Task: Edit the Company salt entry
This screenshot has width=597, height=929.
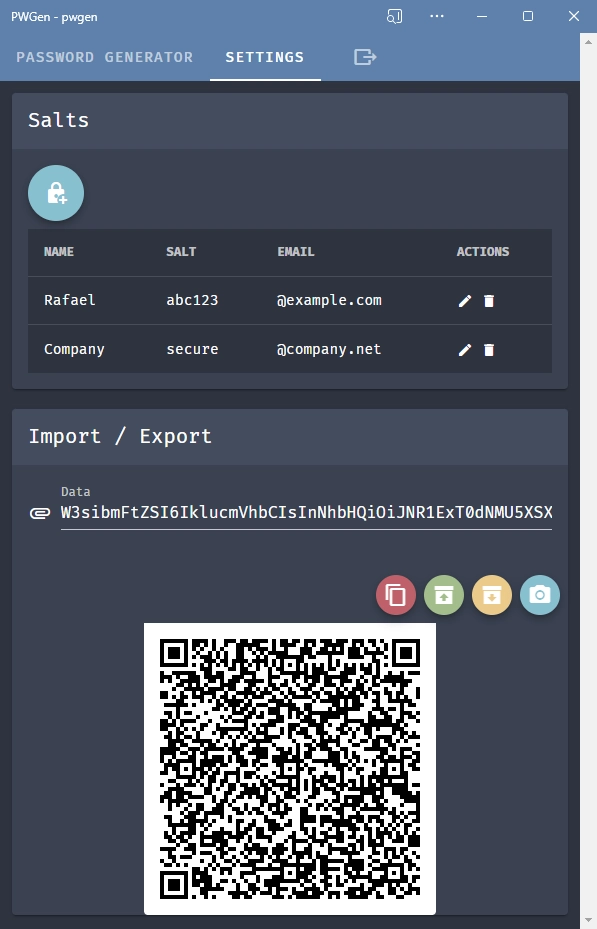Action: 465,350
